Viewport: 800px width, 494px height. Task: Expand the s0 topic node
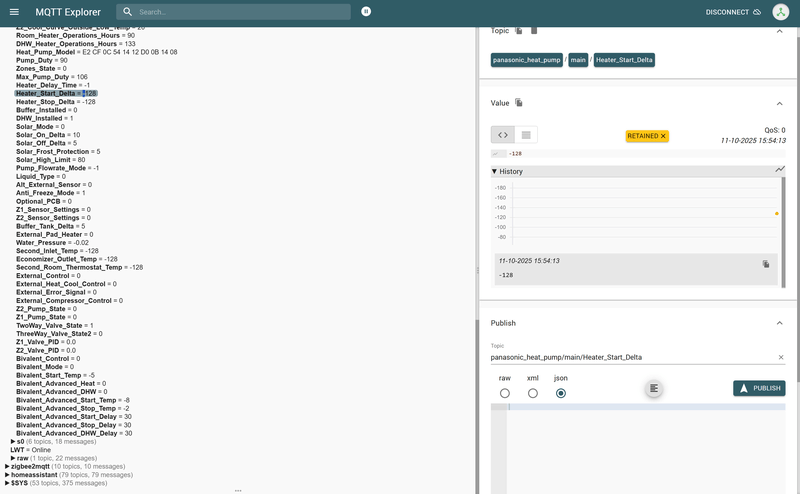pos(13,441)
